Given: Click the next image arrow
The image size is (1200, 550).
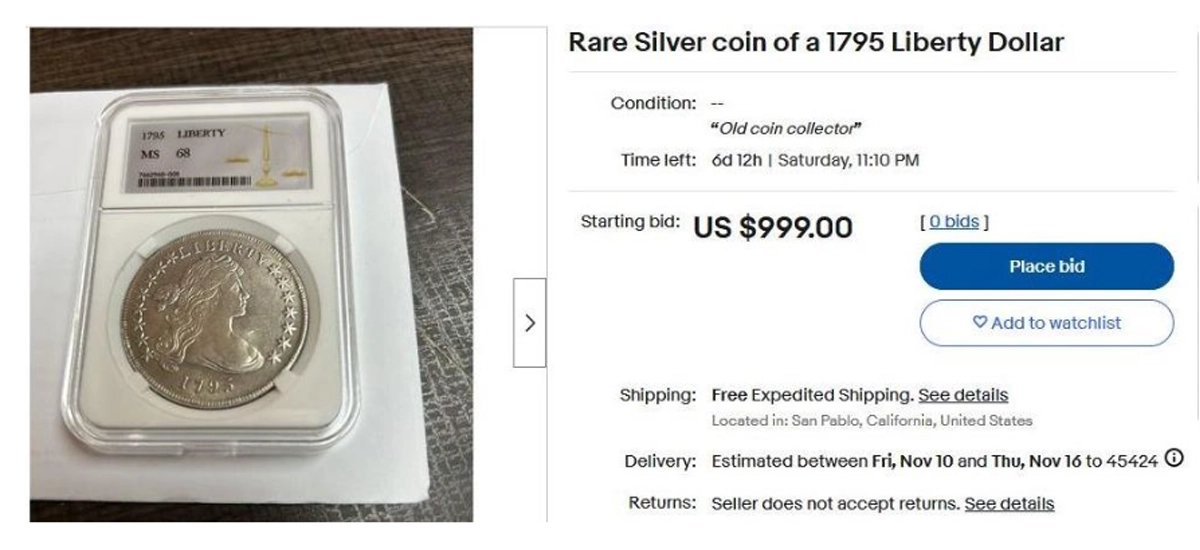Looking at the screenshot, I should (530, 323).
